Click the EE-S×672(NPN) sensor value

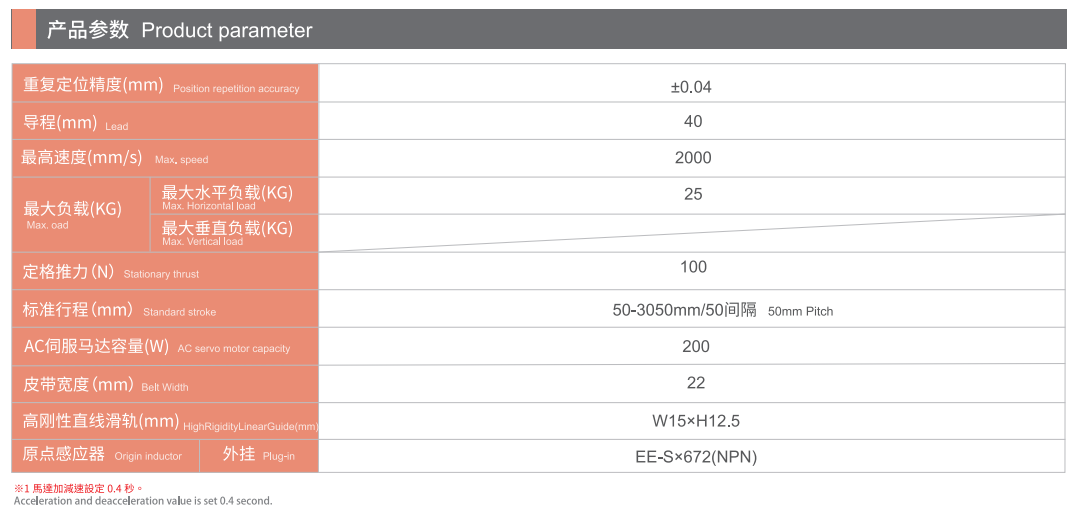(695, 457)
